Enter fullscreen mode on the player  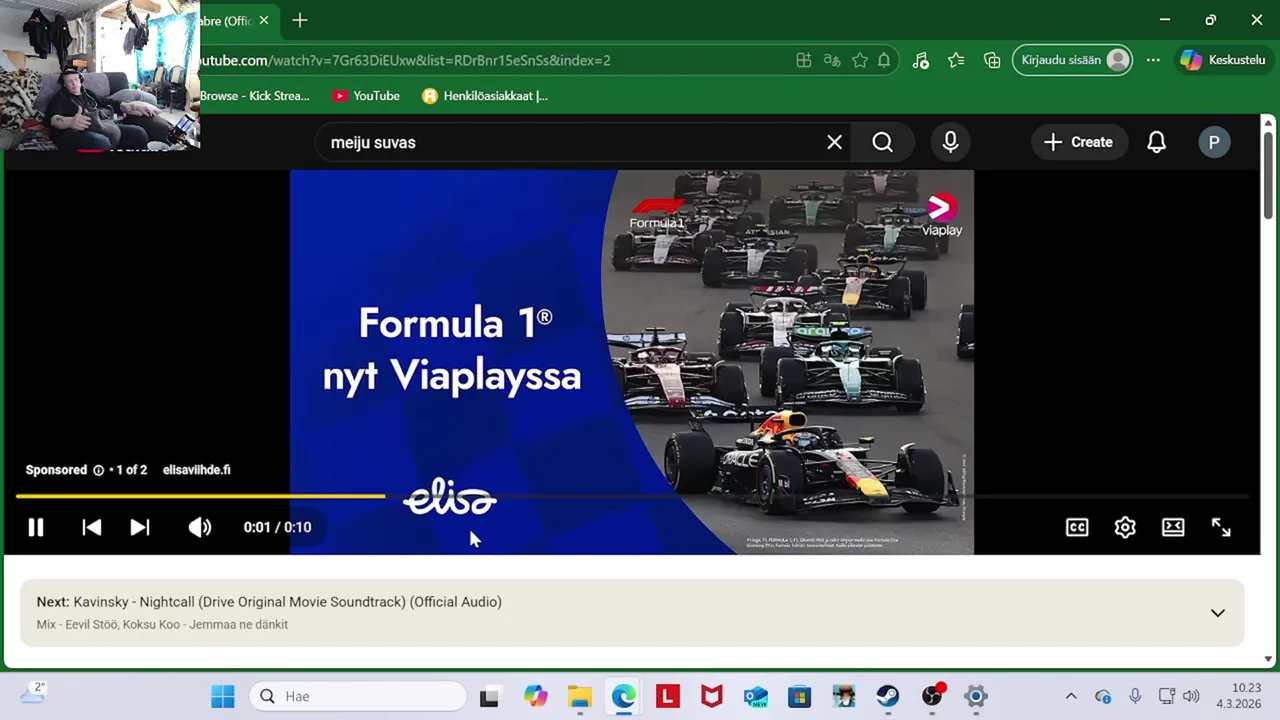[x=1221, y=527]
